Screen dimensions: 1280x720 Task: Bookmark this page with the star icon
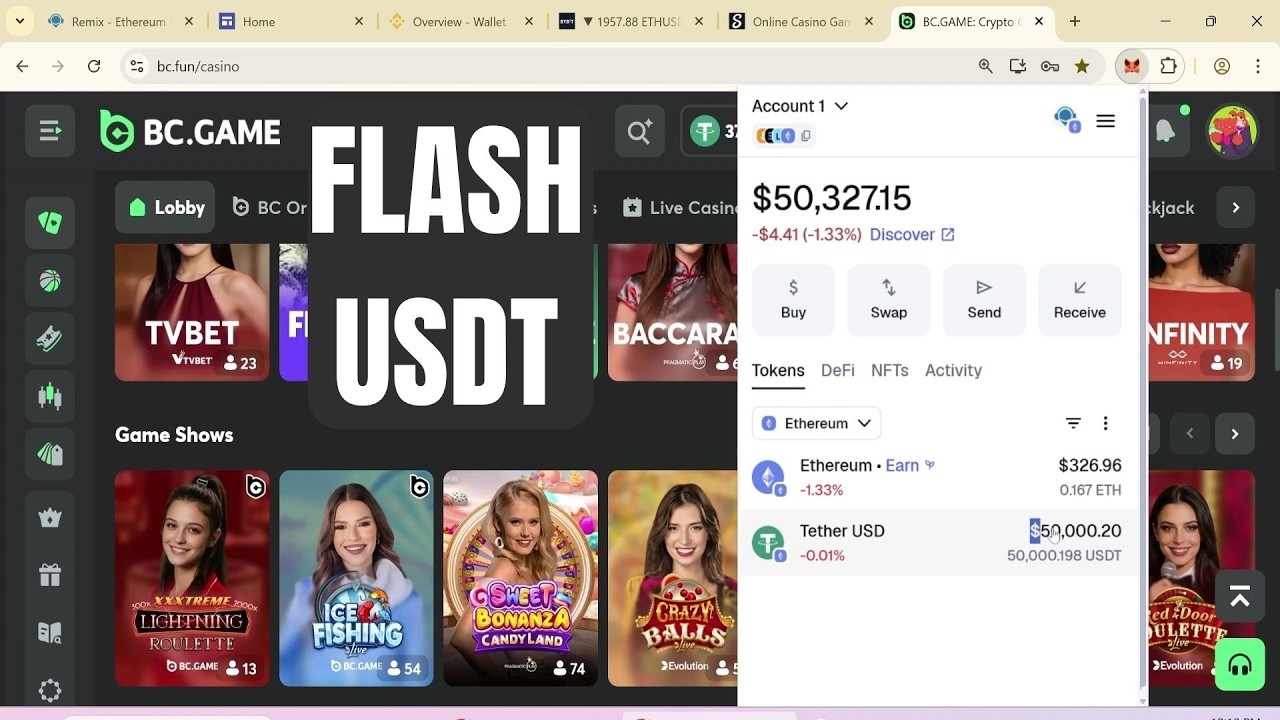click(x=1082, y=66)
